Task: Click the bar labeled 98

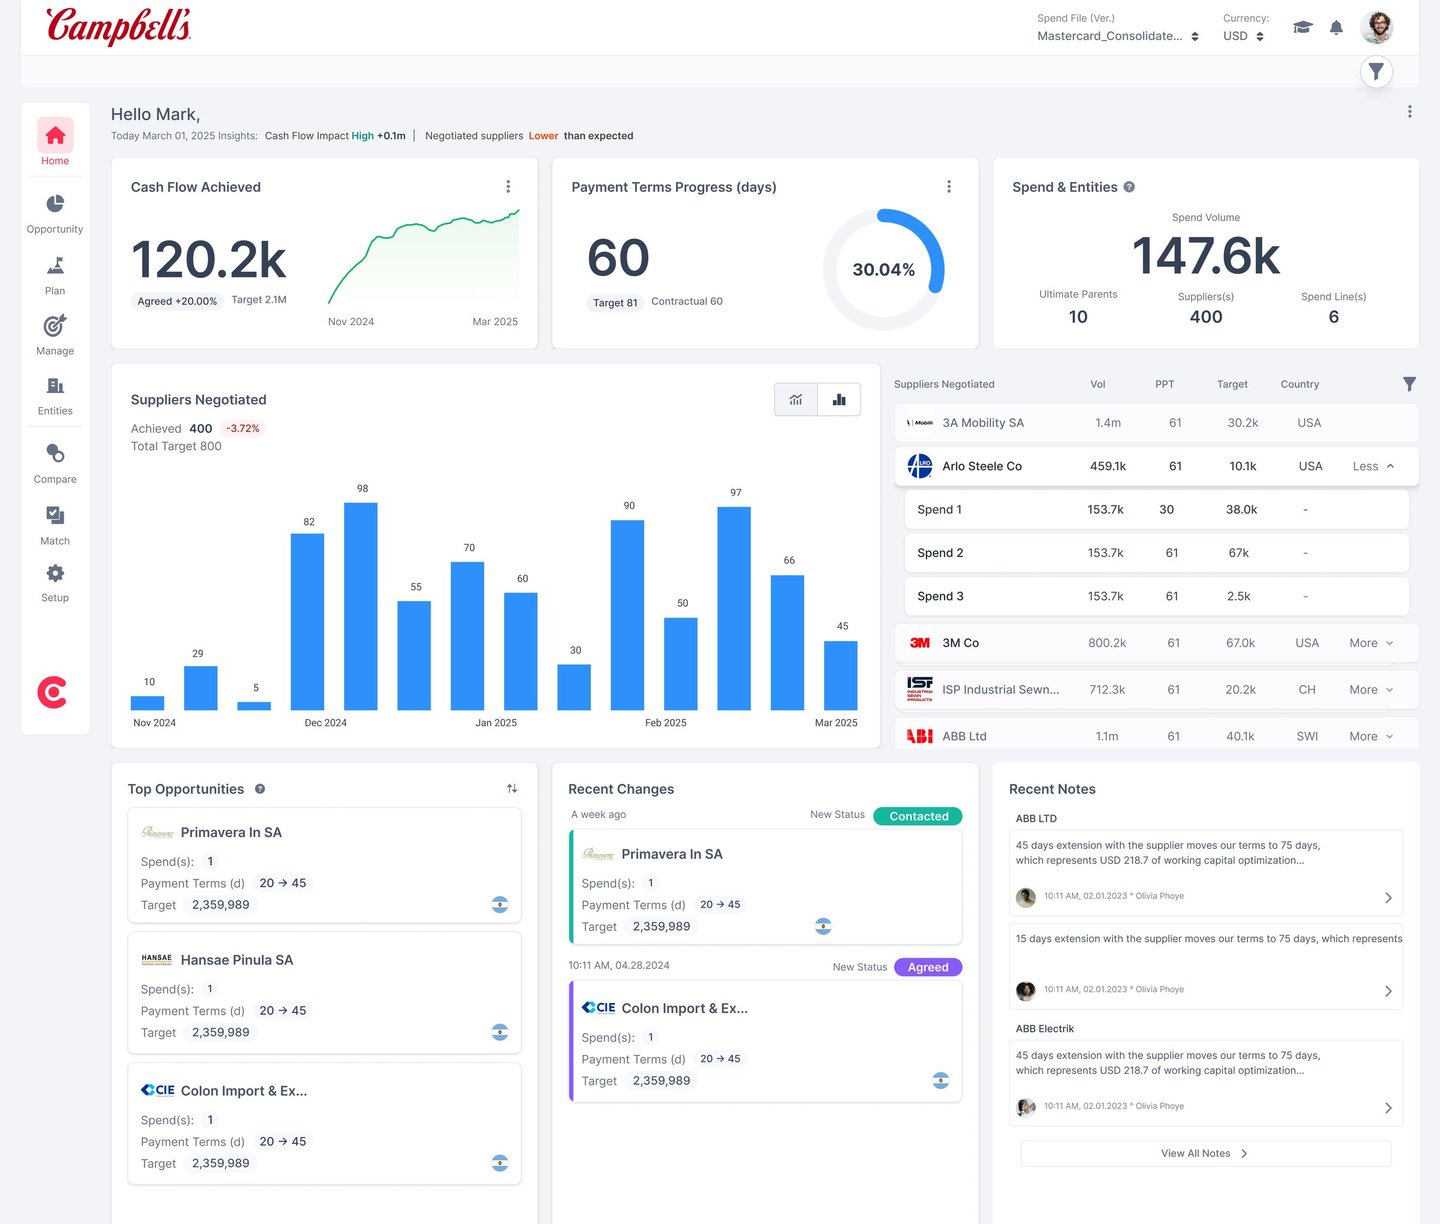Action: click(x=361, y=606)
